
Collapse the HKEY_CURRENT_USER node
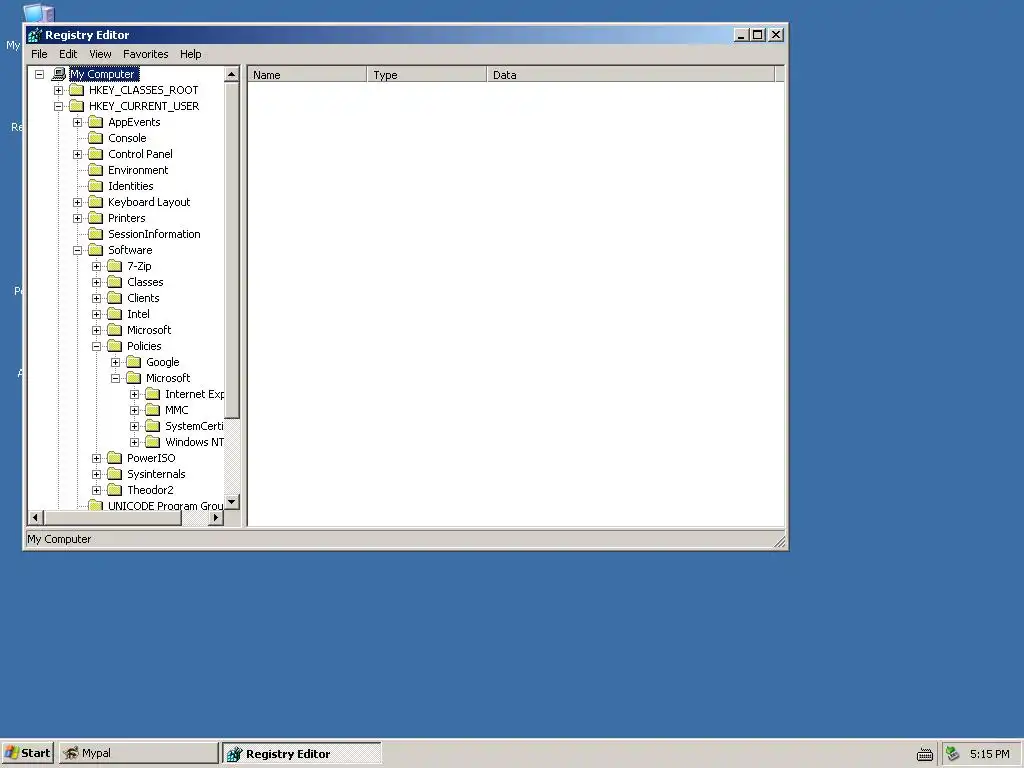point(59,106)
